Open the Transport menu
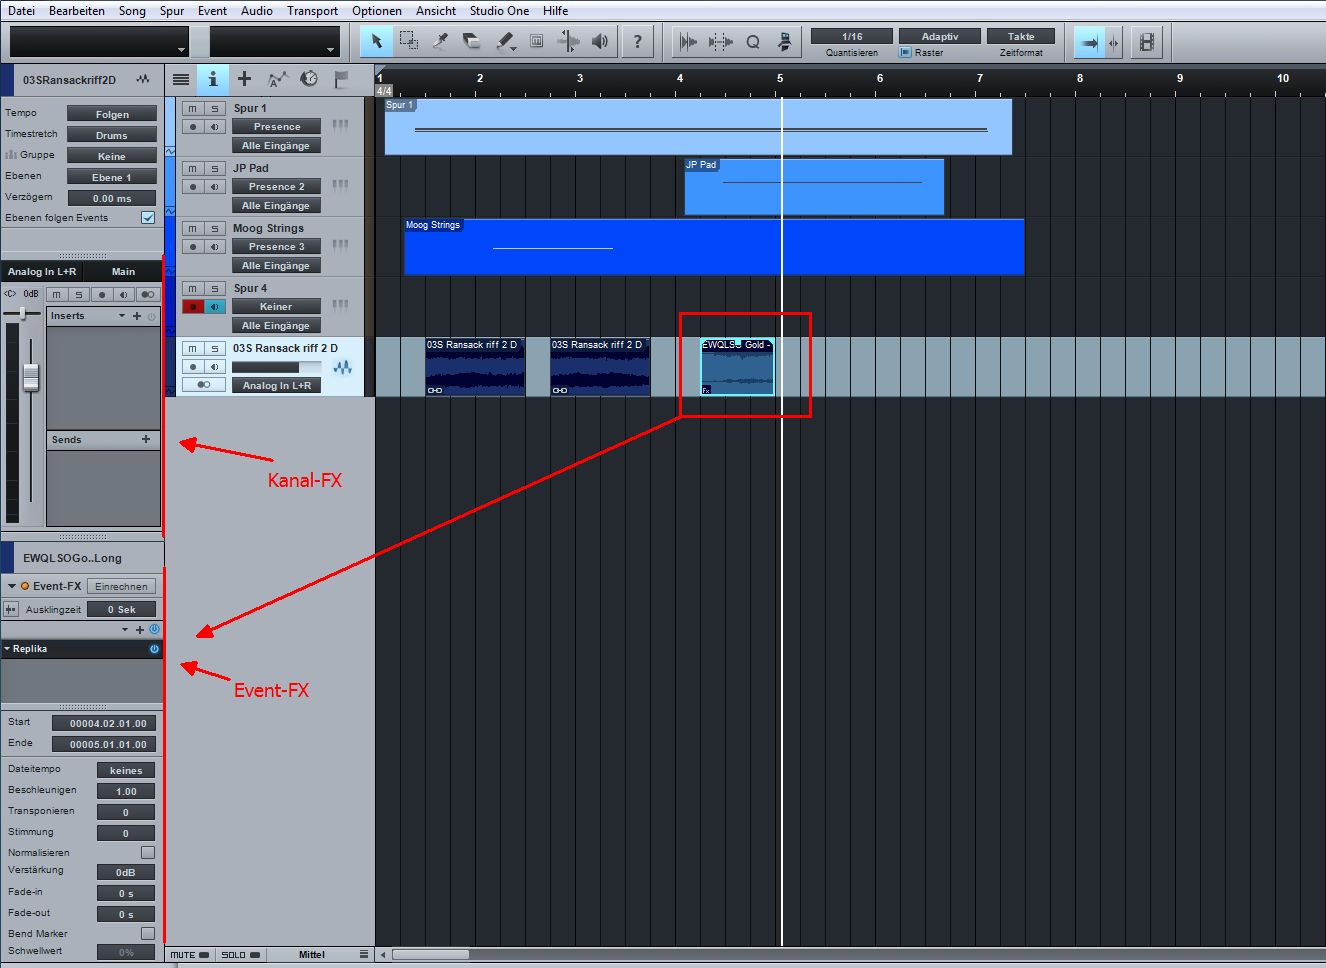 (312, 10)
